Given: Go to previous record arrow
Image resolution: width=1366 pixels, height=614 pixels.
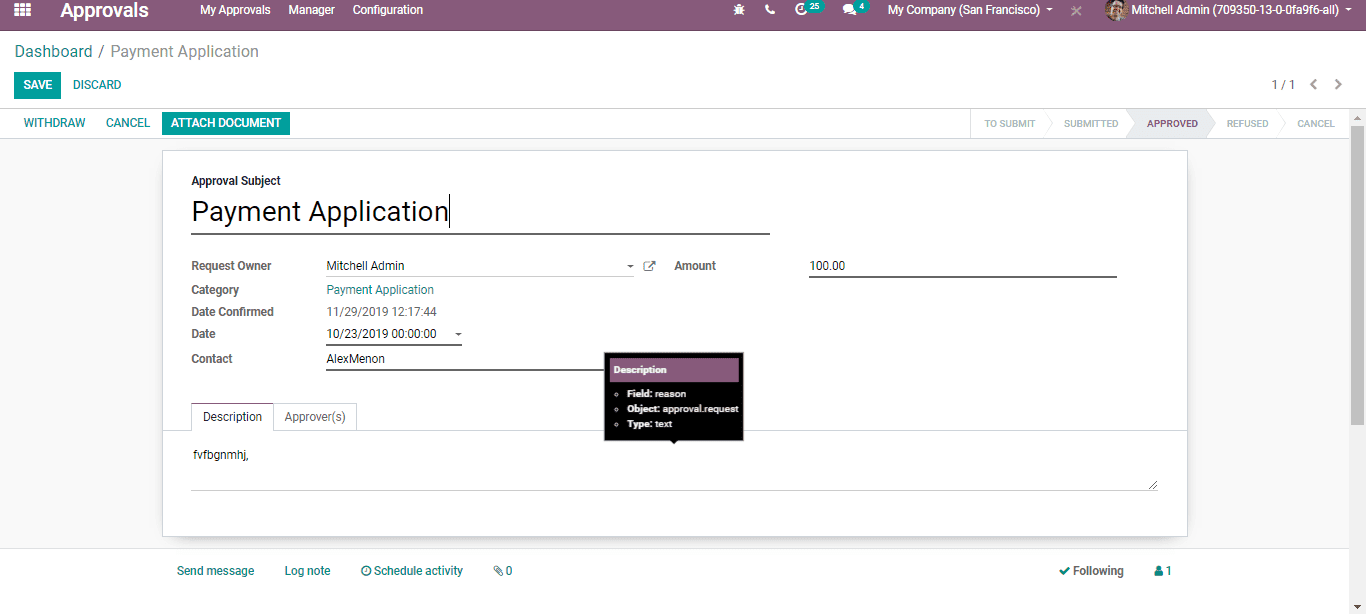Looking at the screenshot, I should click(x=1314, y=85).
